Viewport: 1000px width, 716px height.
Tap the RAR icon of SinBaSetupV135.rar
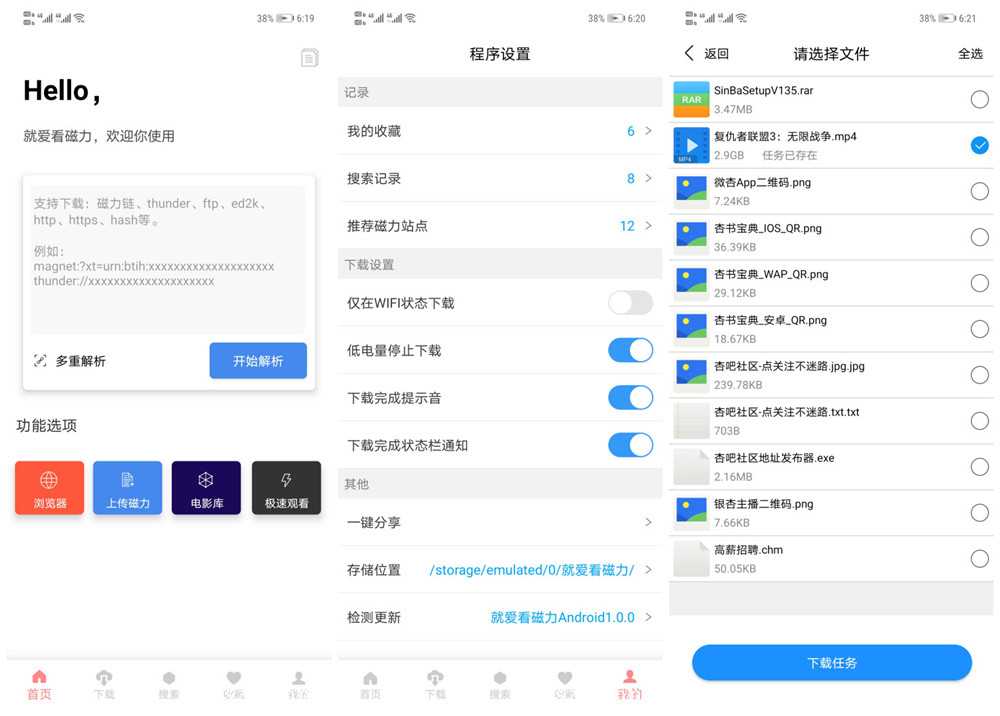[x=691, y=99]
